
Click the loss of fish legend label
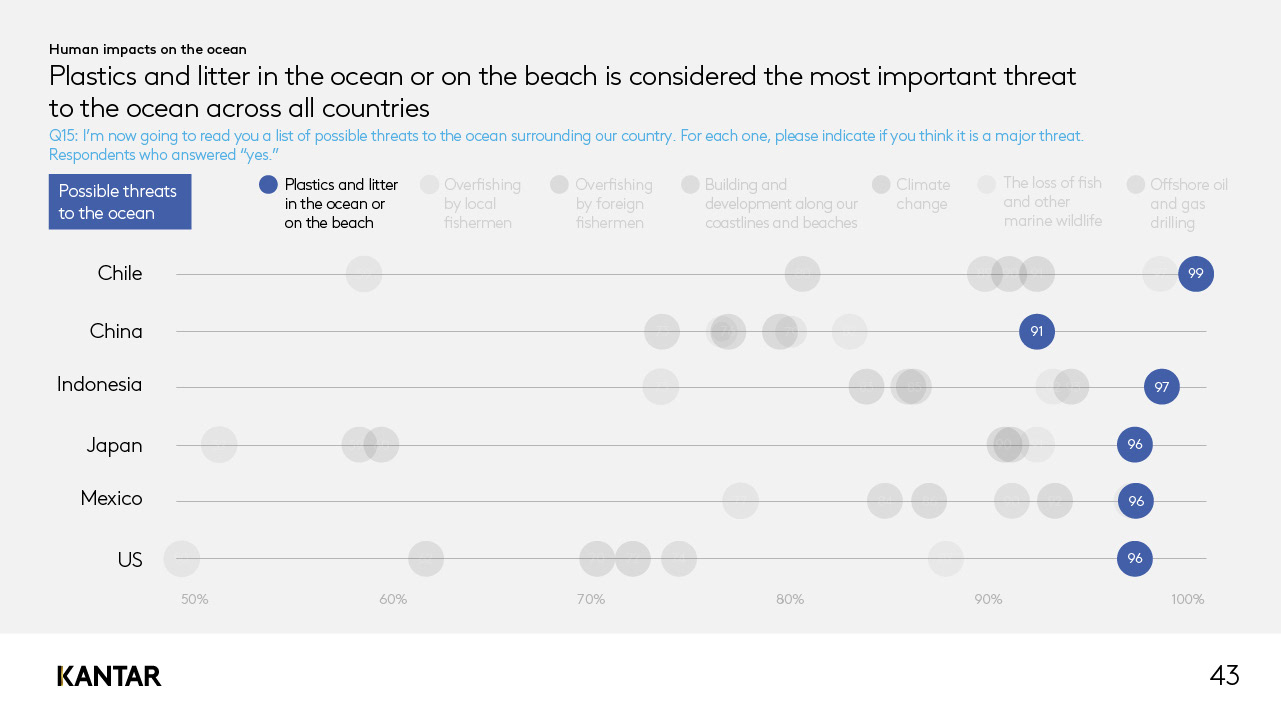[1053, 201]
